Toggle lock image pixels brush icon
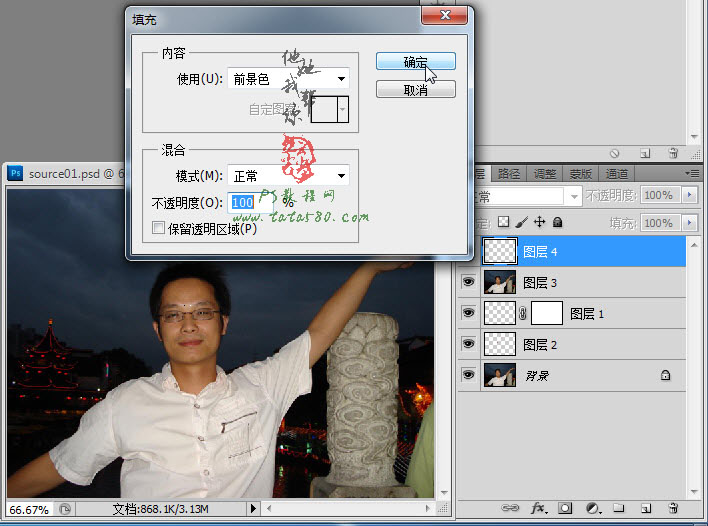The image size is (708, 526). (522, 222)
